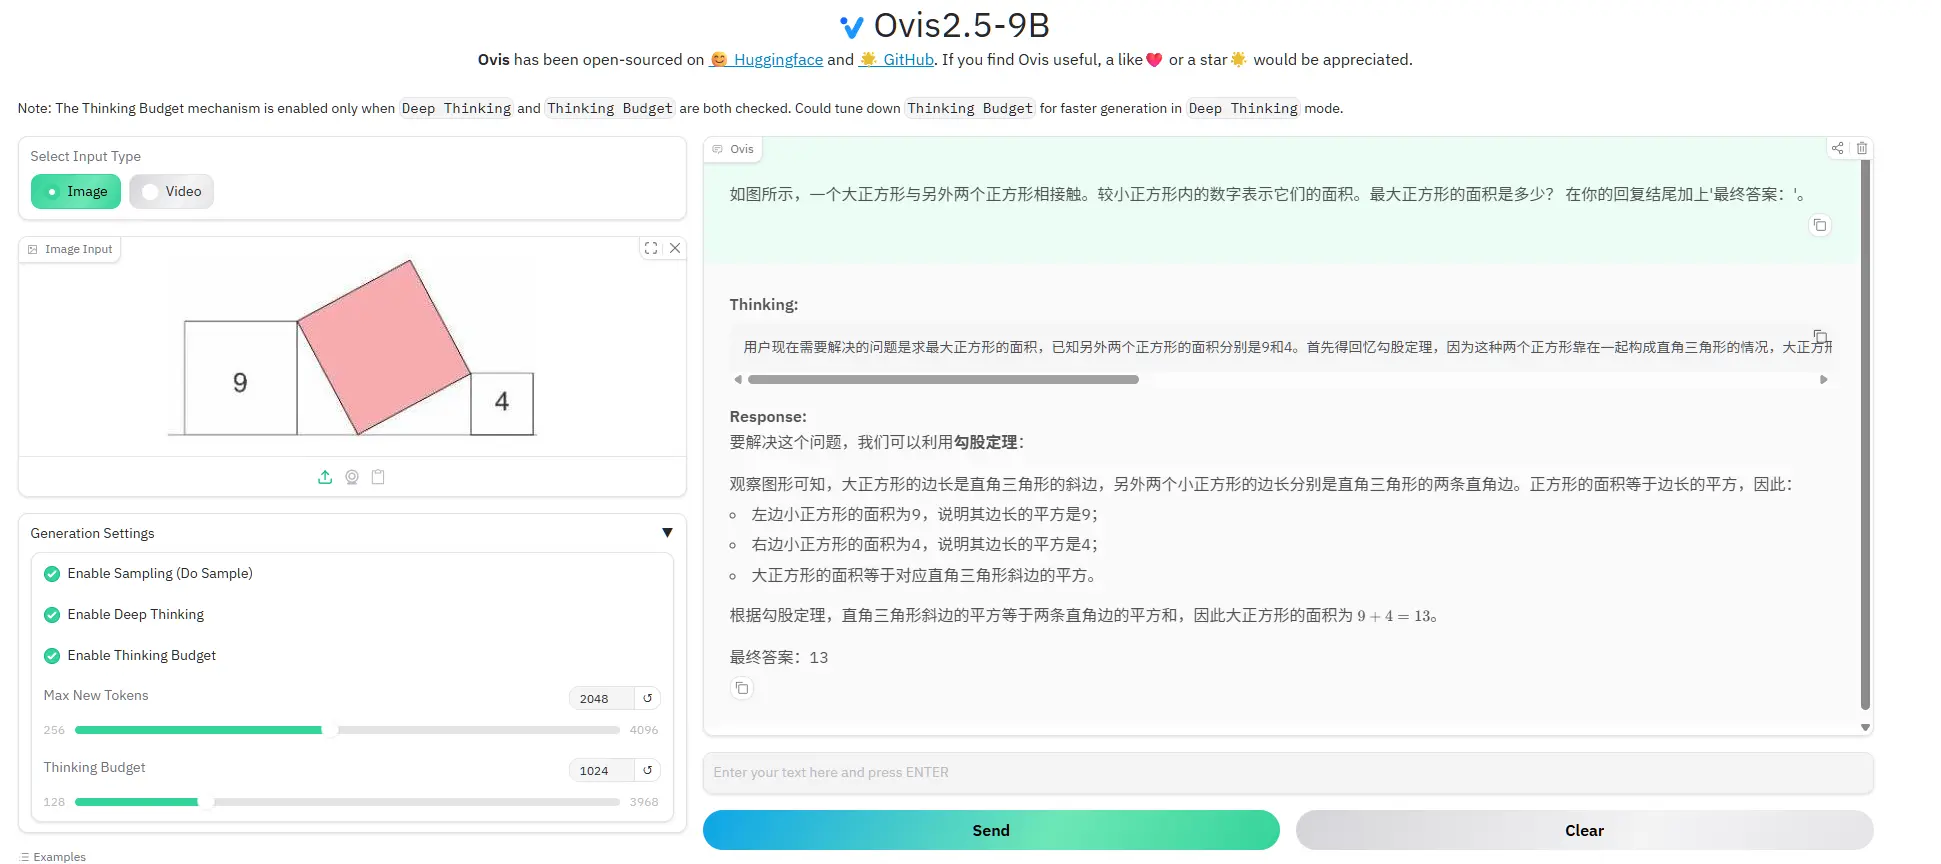
Task: Click the chat scrollbar down arrow
Action: click(x=1865, y=728)
